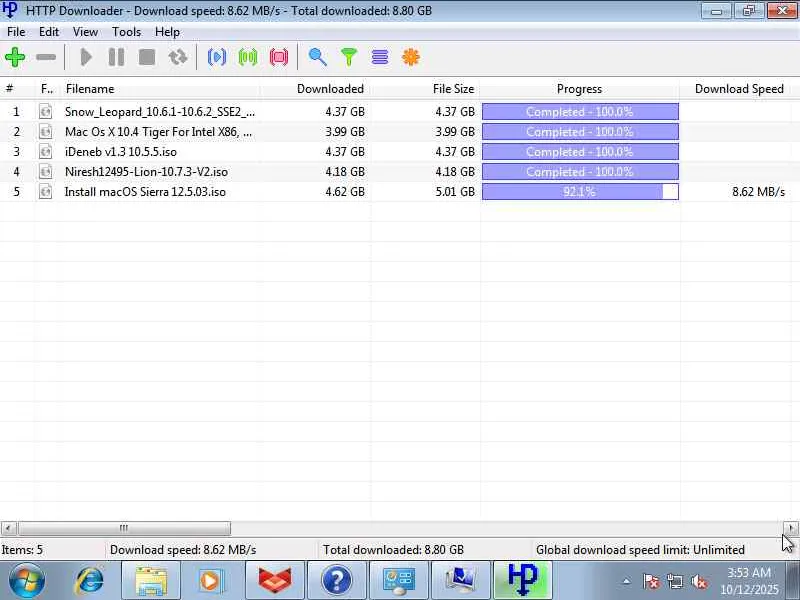The image size is (800, 600).
Task: Sort by the Filename column header
Action: [x=161, y=89]
